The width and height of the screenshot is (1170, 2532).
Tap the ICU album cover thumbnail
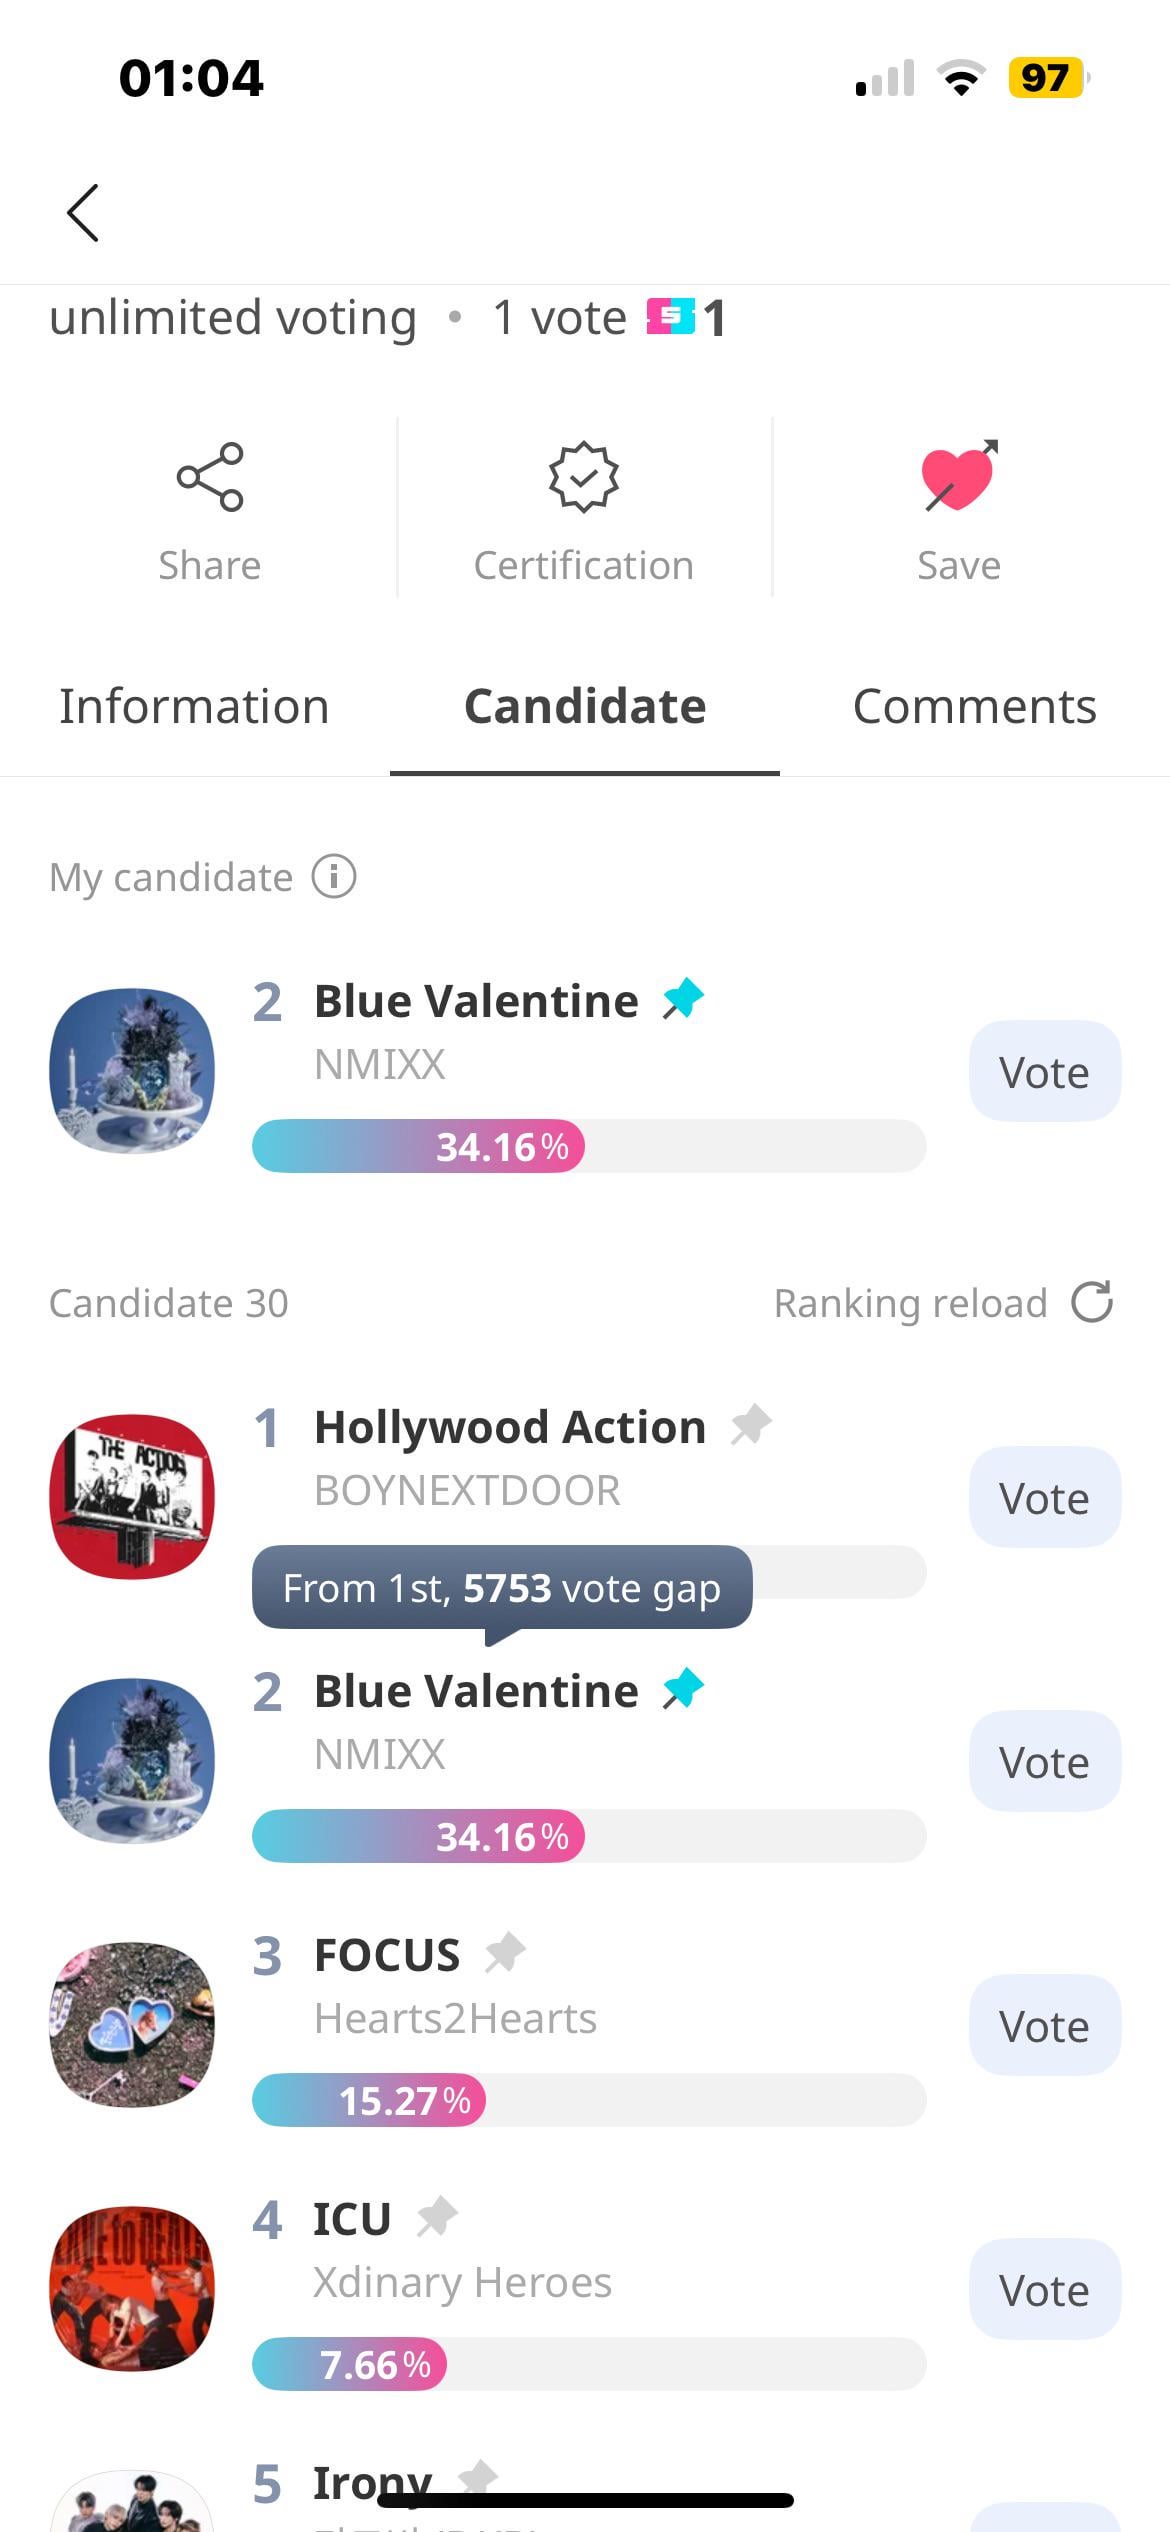pyautogui.click(x=132, y=2289)
